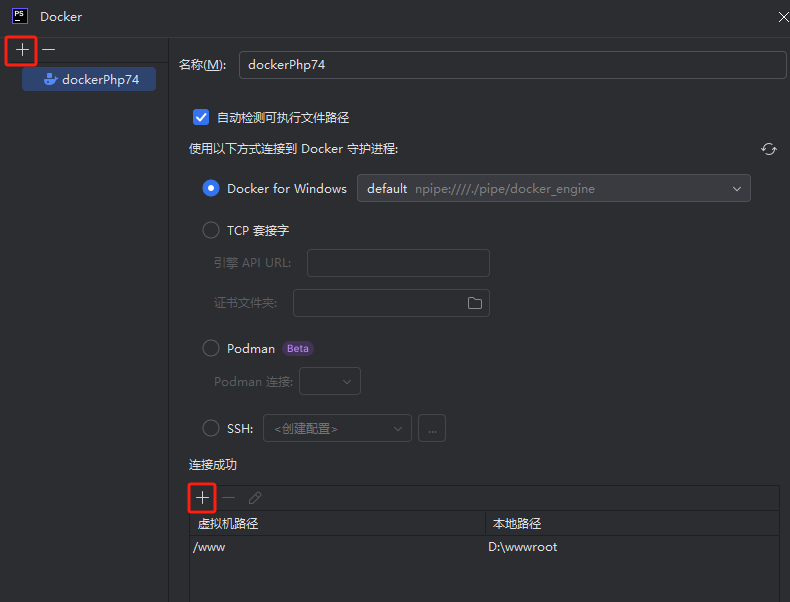Add a new Docker configuration

coord(22,50)
